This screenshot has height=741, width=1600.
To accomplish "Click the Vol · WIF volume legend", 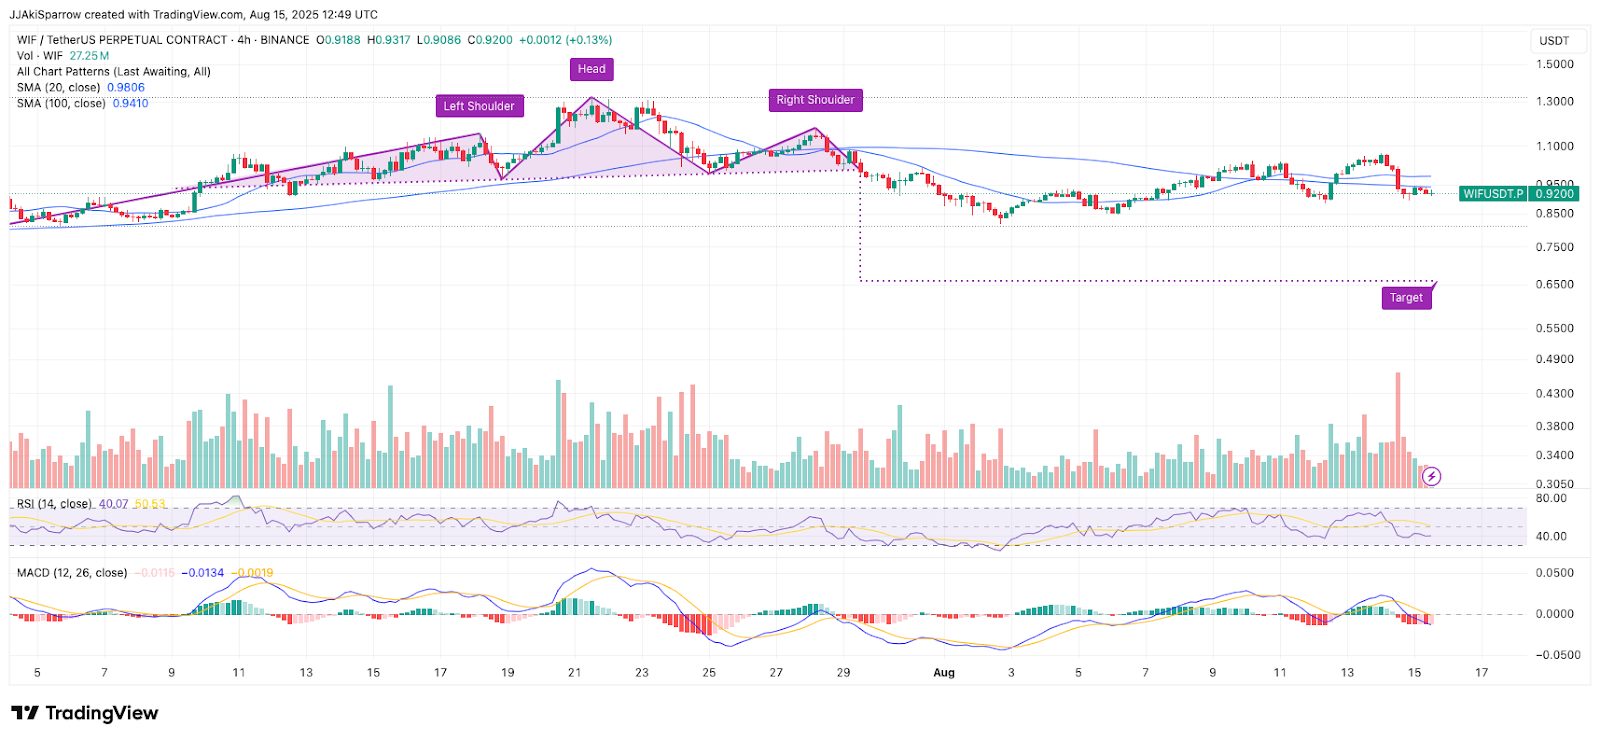I will coord(40,56).
